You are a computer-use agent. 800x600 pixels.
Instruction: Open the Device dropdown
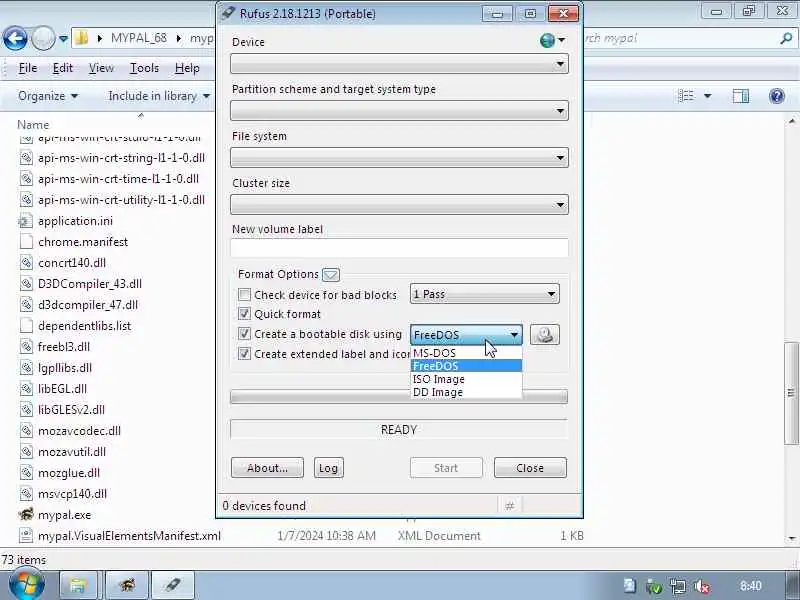(399, 64)
